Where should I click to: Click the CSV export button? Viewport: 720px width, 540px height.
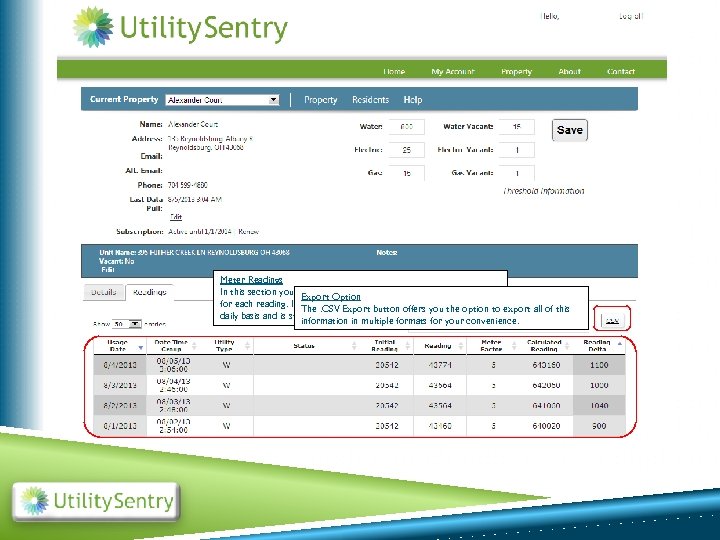[x=613, y=321]
